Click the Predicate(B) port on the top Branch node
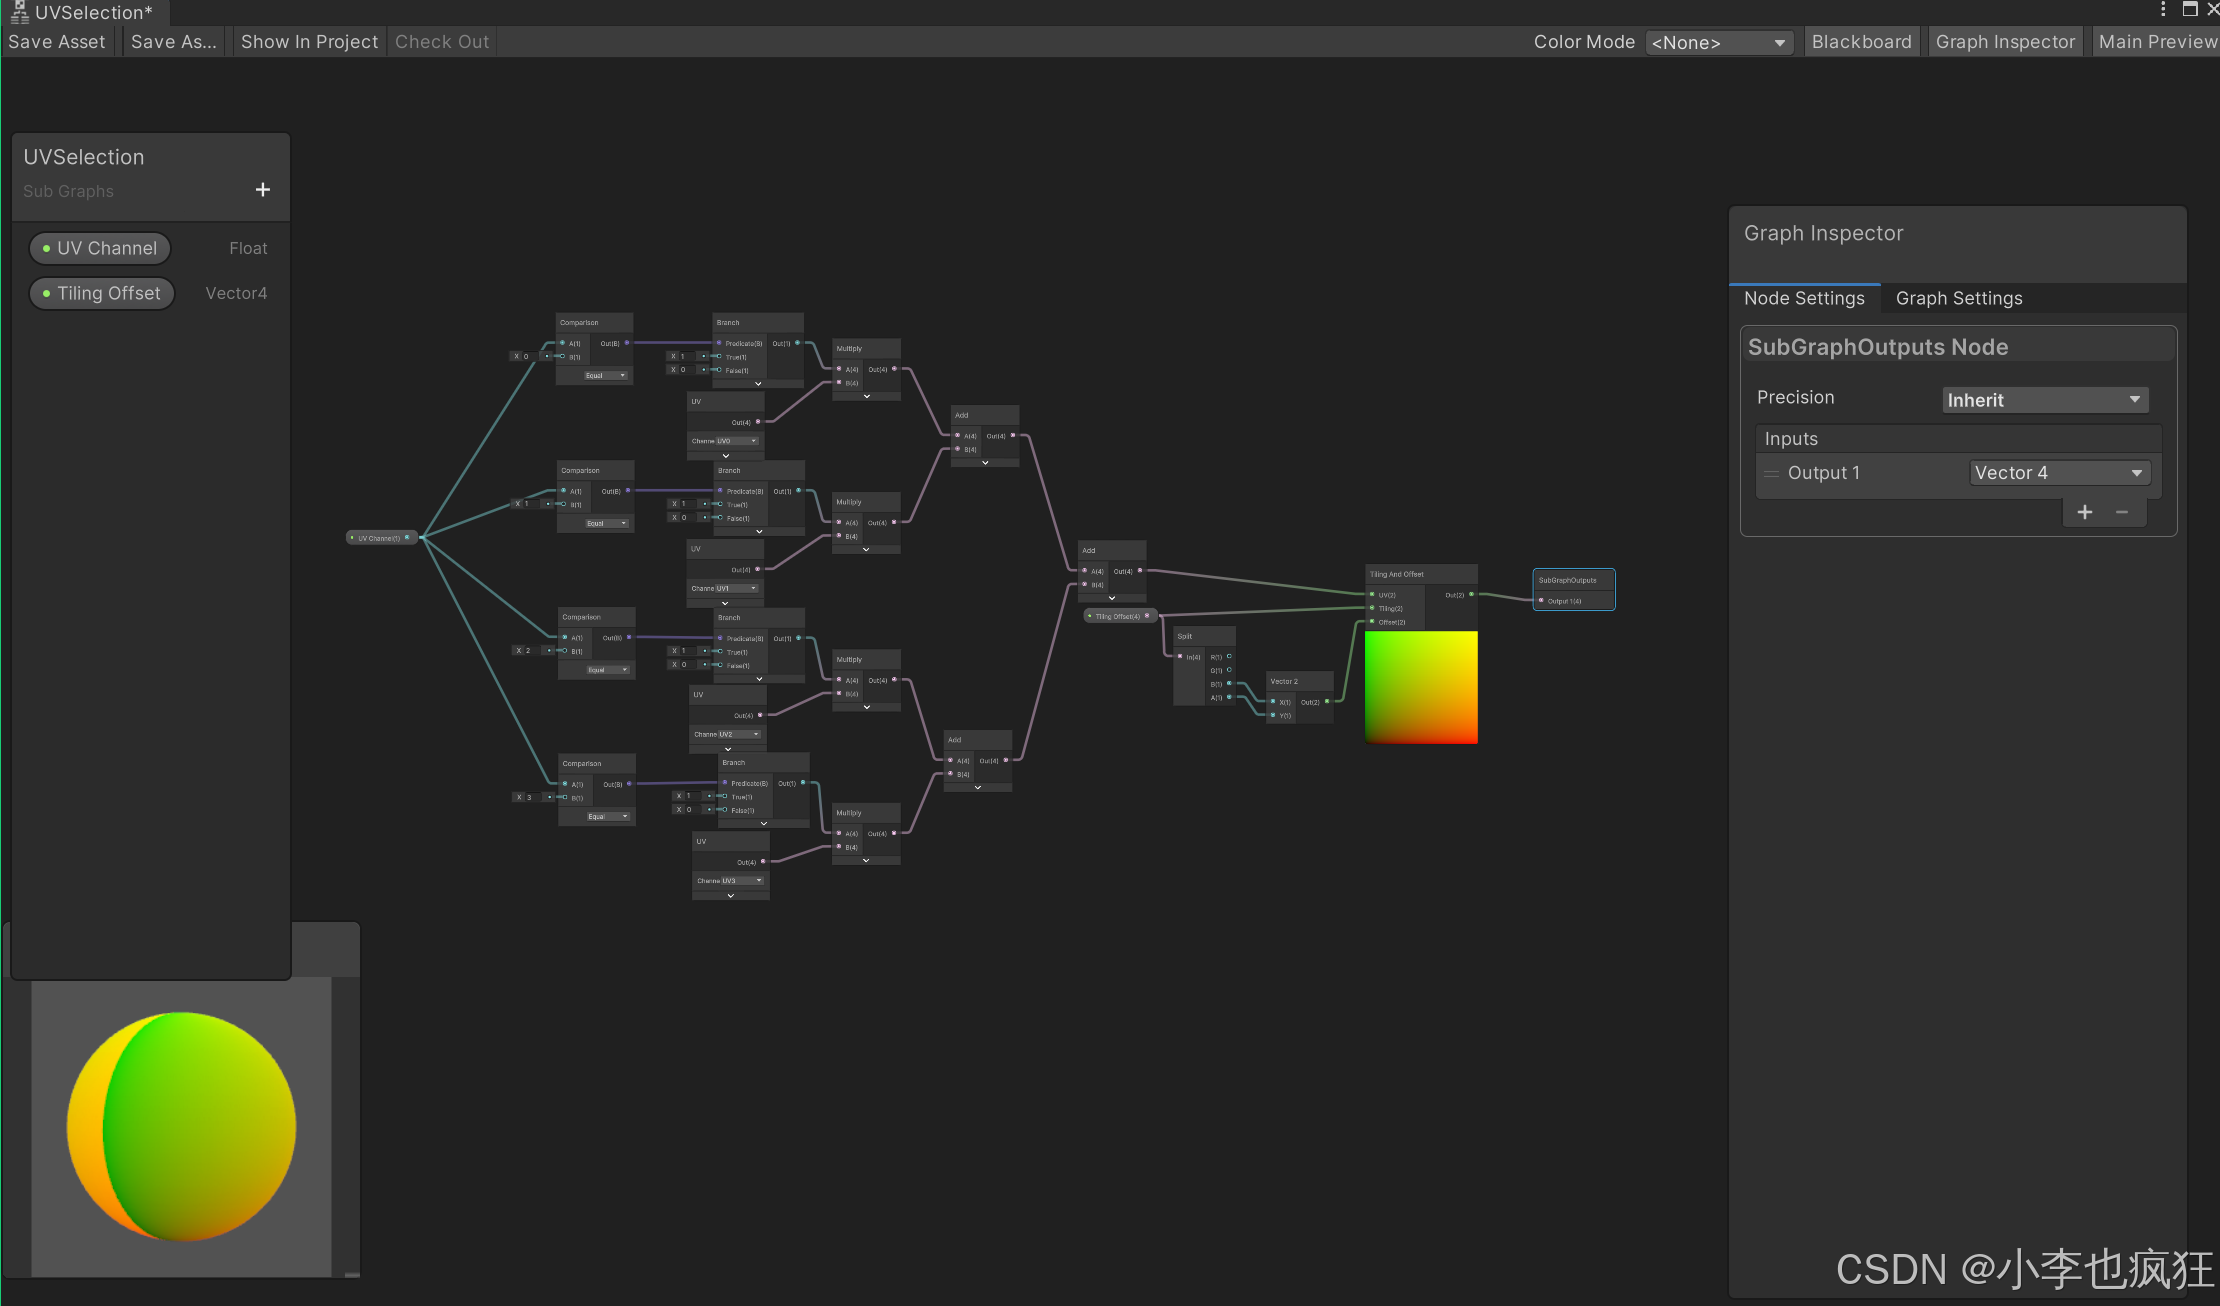 718,342
